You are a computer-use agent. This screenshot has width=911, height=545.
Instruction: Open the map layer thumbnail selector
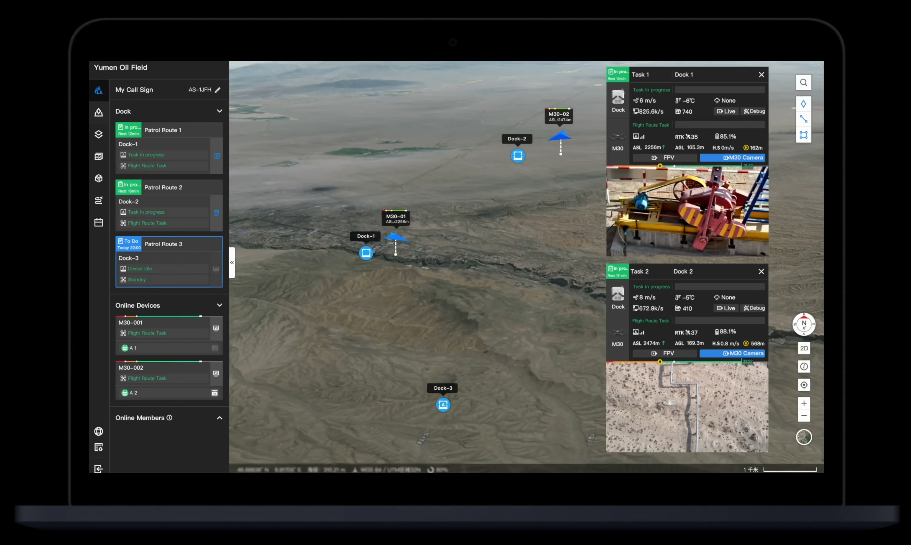(x=804, y=437)
